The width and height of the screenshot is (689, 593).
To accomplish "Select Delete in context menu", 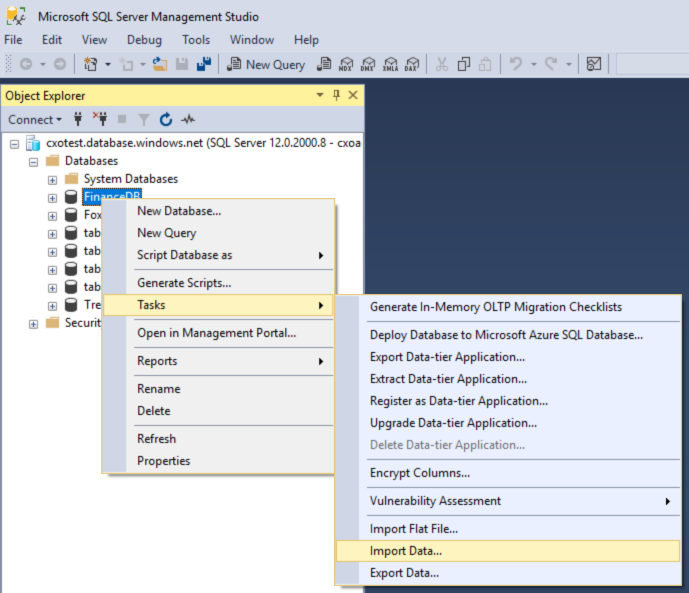I will pyautogui.click(x=218, y=411).
